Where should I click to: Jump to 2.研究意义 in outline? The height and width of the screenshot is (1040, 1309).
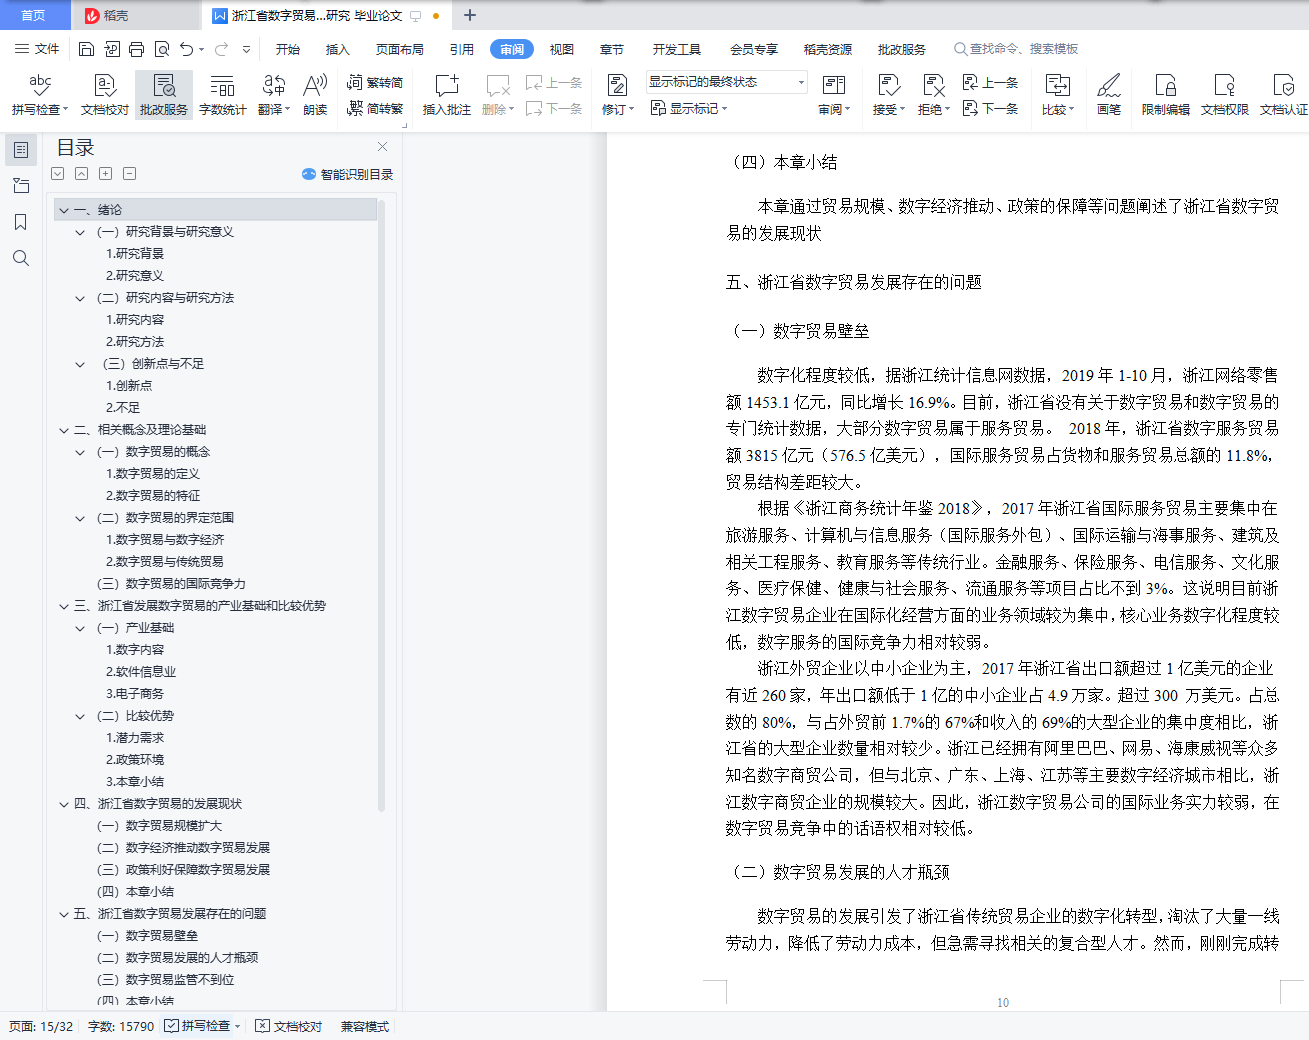pyautogui.click(x=135, y=276)
